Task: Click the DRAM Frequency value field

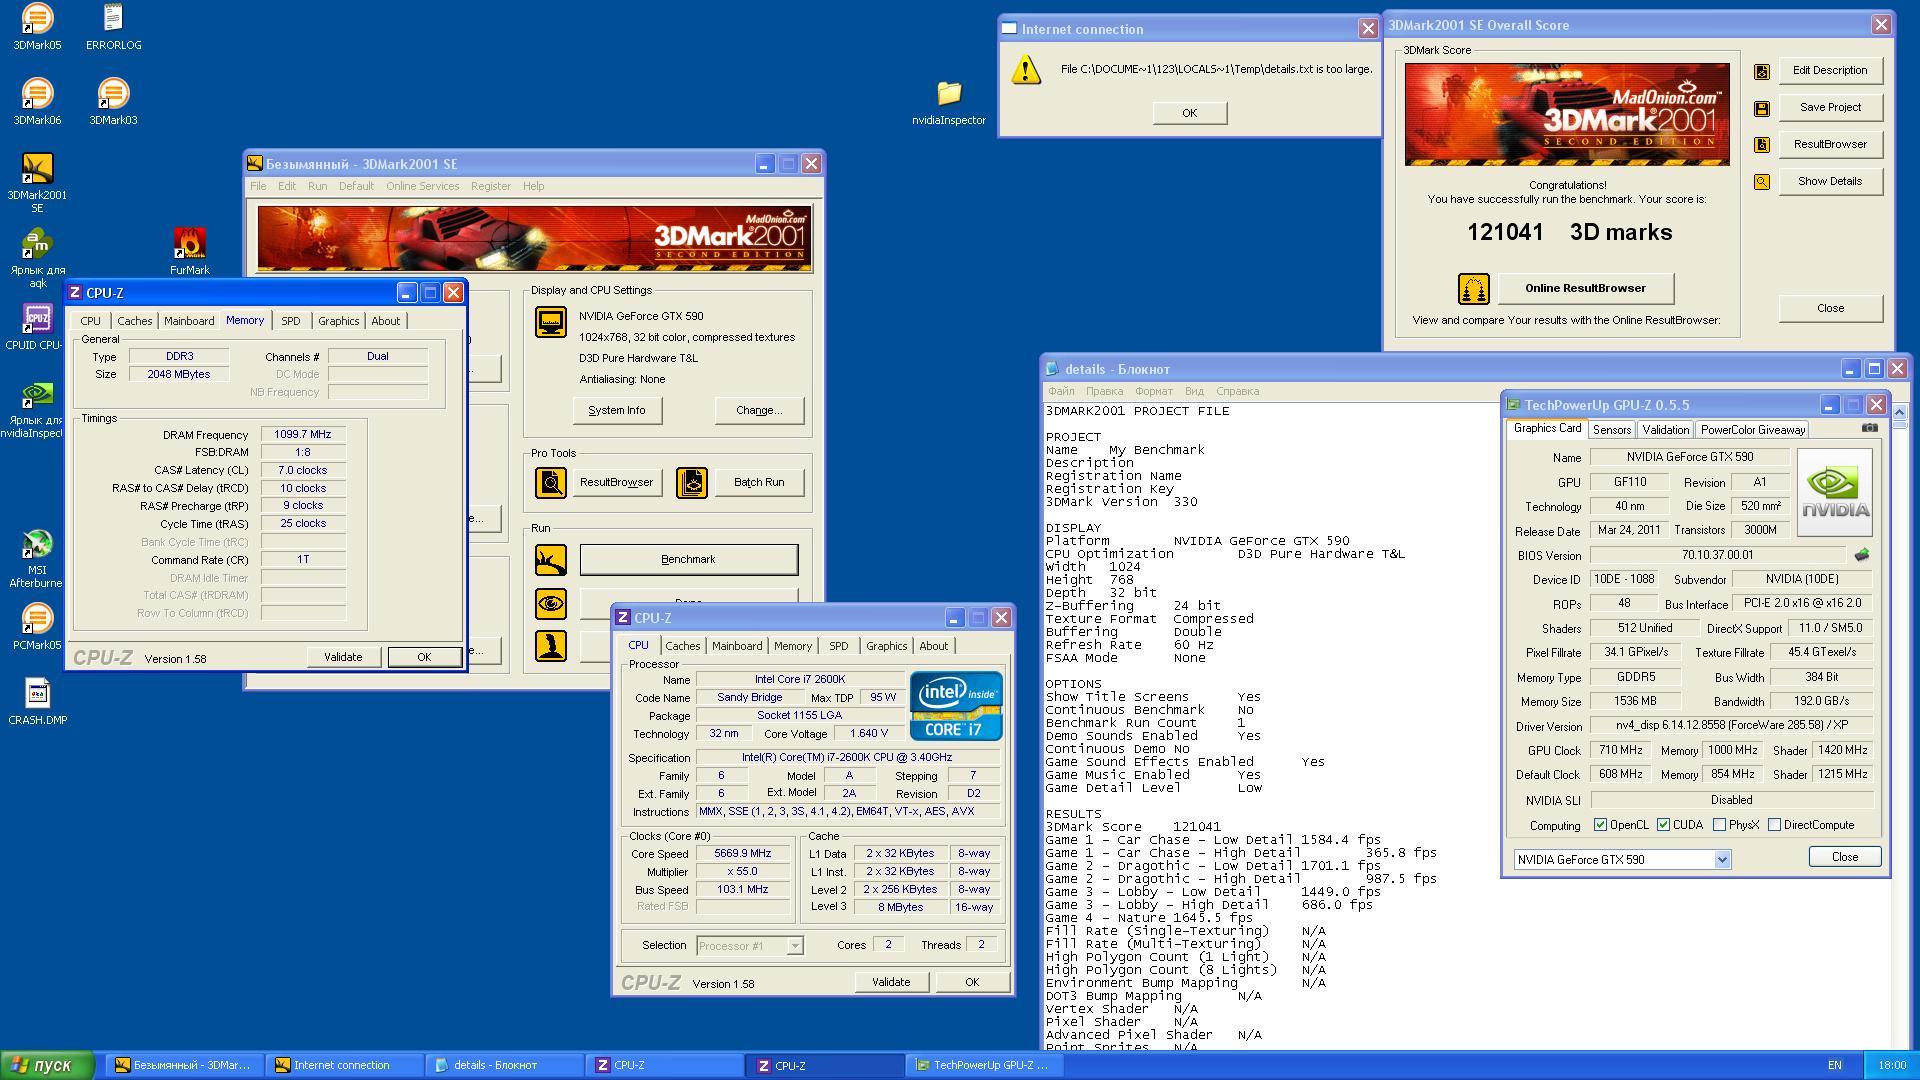Action: pyautogui.click(x=303, y=435)
